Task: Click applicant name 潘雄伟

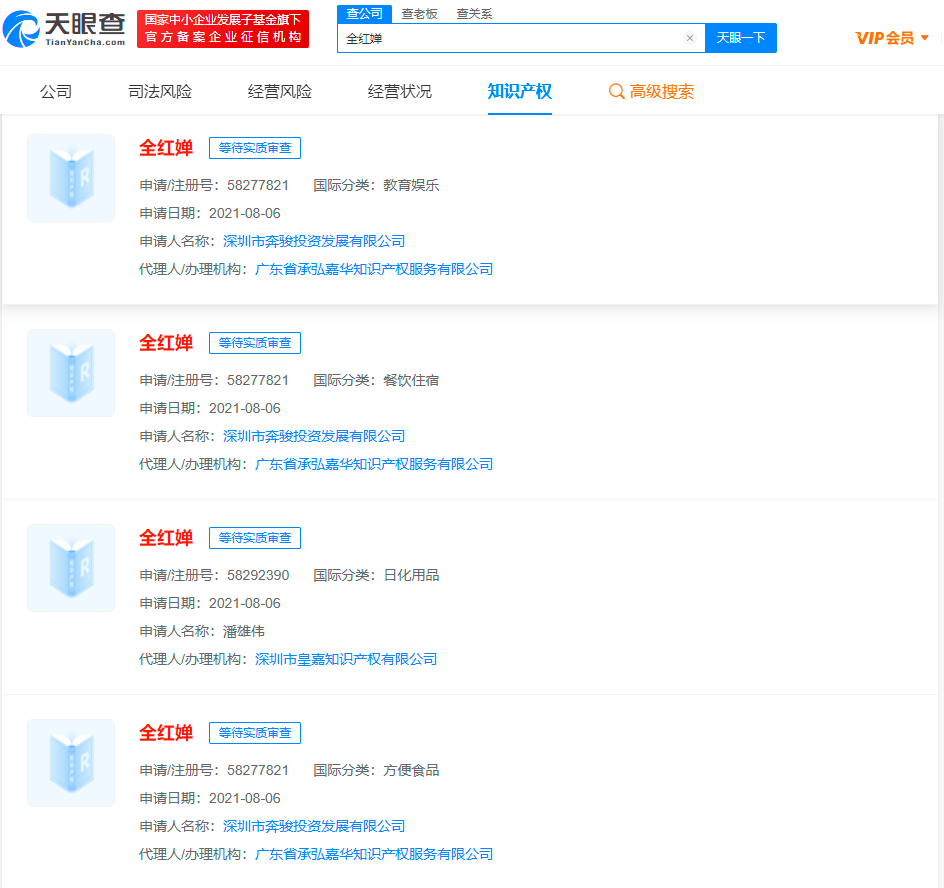Action: pyautogui.click(x=244, y=632)
